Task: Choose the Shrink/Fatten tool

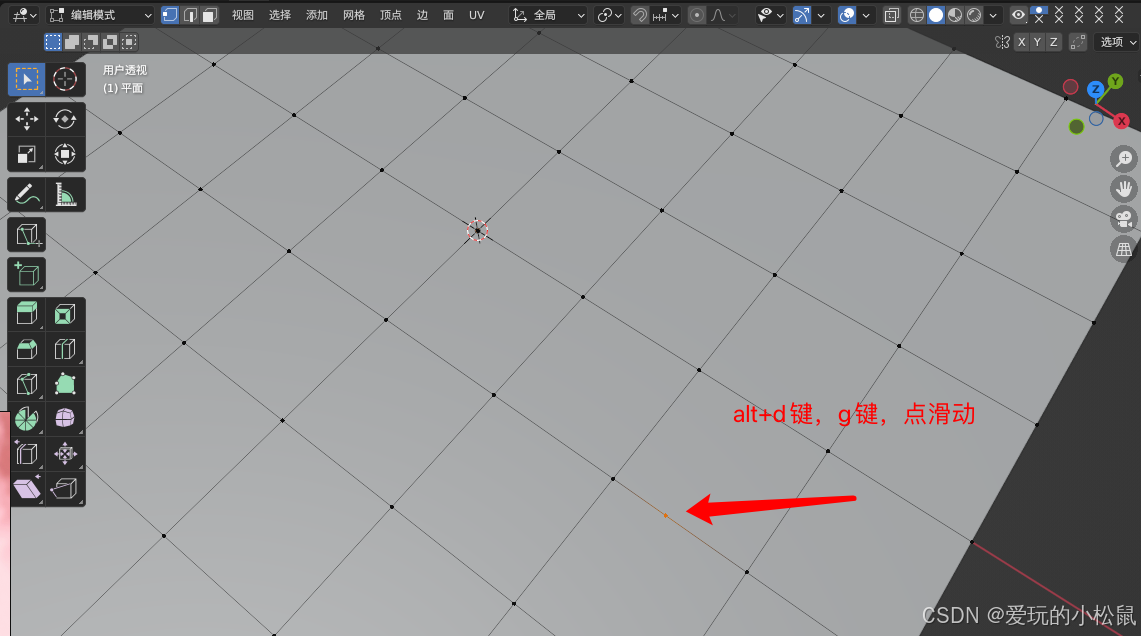Action: click(65, 453)
